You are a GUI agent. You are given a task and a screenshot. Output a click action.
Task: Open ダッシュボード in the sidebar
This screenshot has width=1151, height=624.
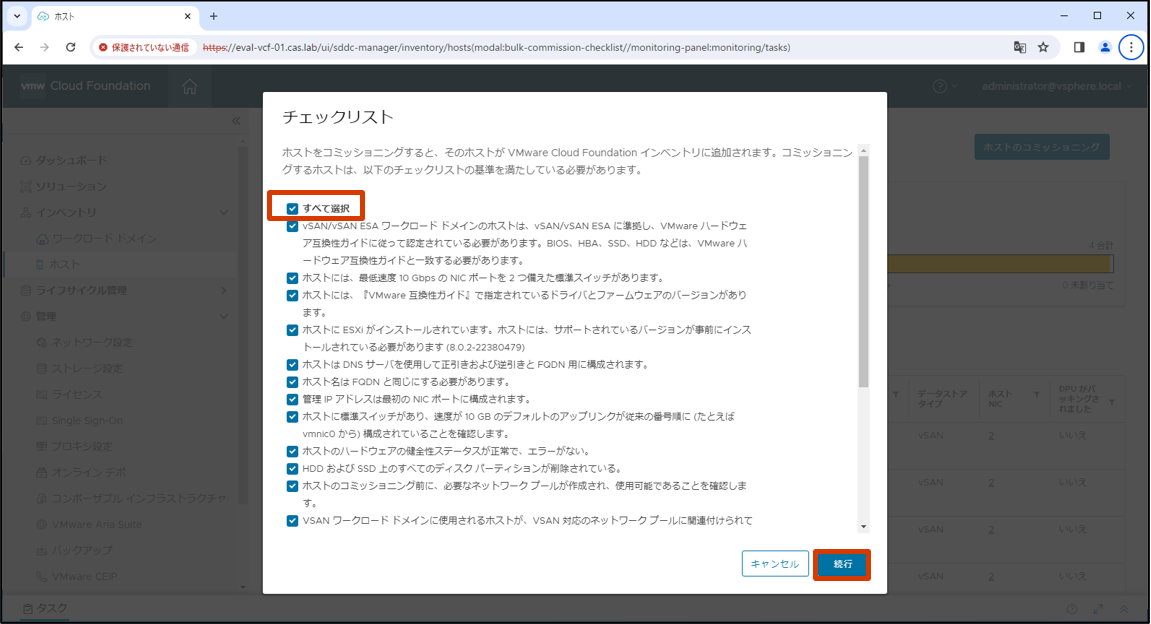click(71, 160)
